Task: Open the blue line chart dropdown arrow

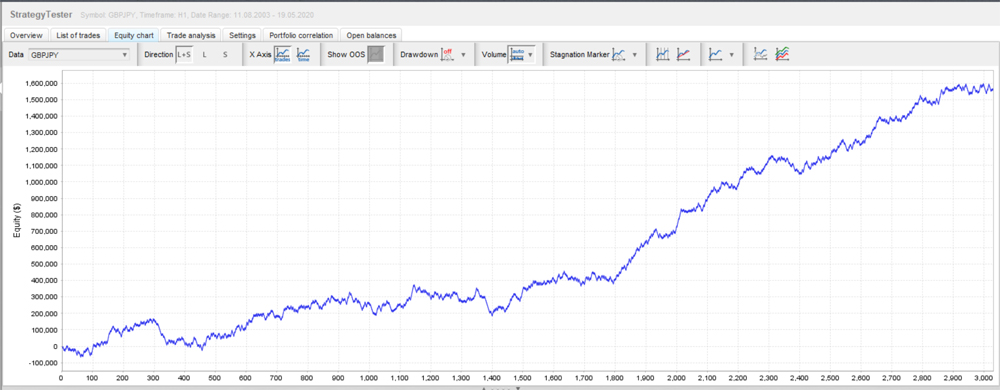Action: coord(731,55)
